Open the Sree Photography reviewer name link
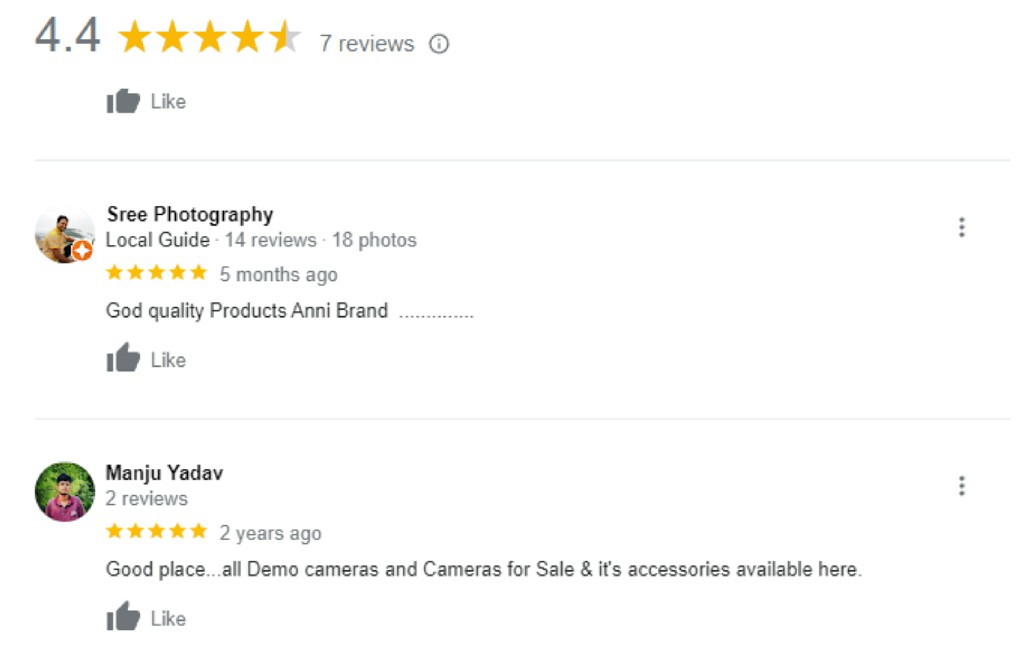1024x648 pixels. [189, 214]
